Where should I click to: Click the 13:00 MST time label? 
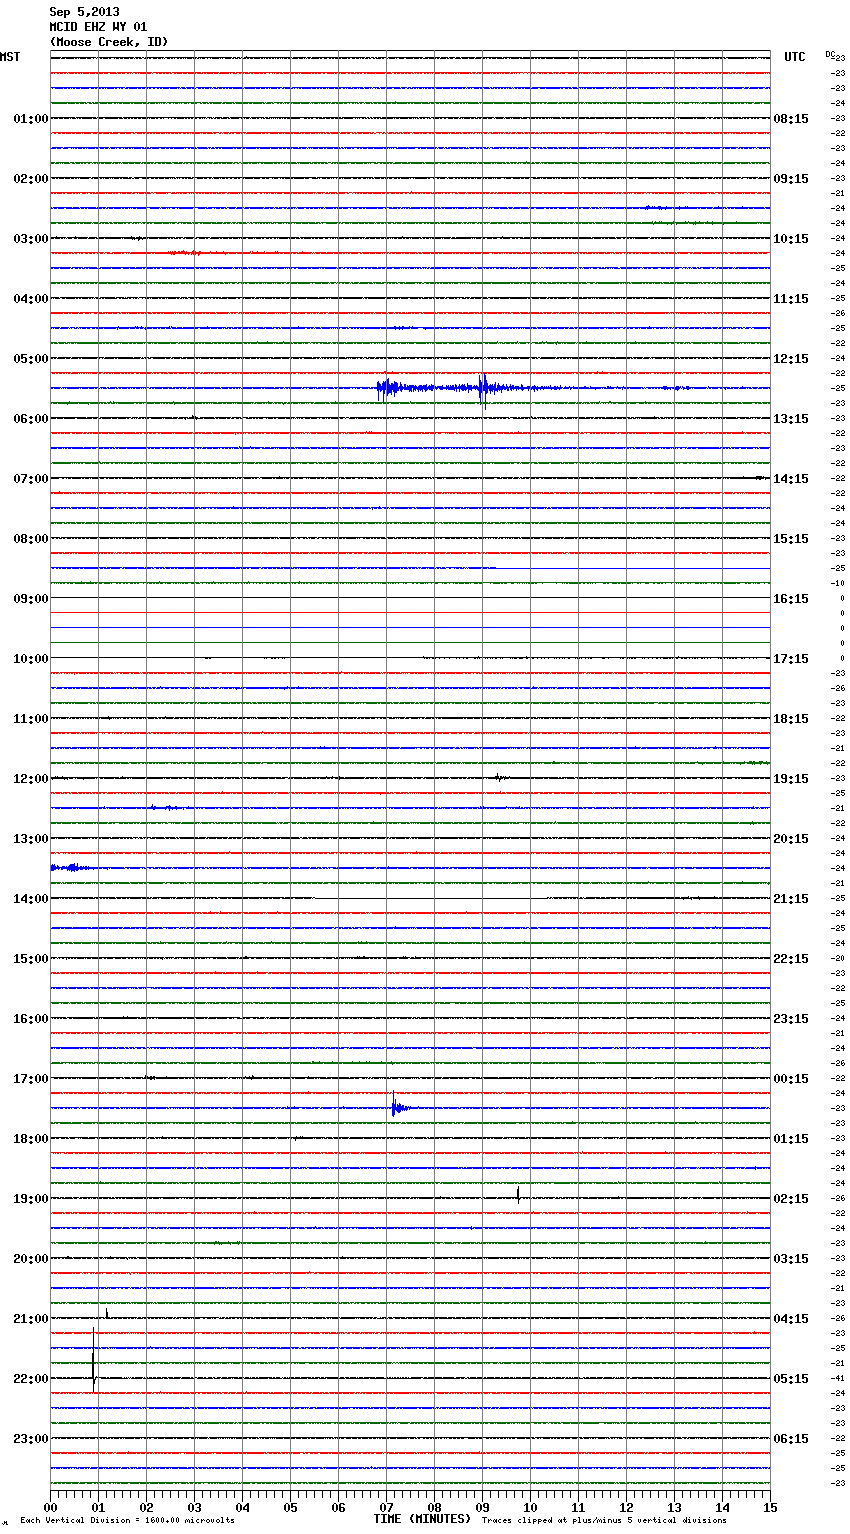pyautogui.click(x=30, y=839)
